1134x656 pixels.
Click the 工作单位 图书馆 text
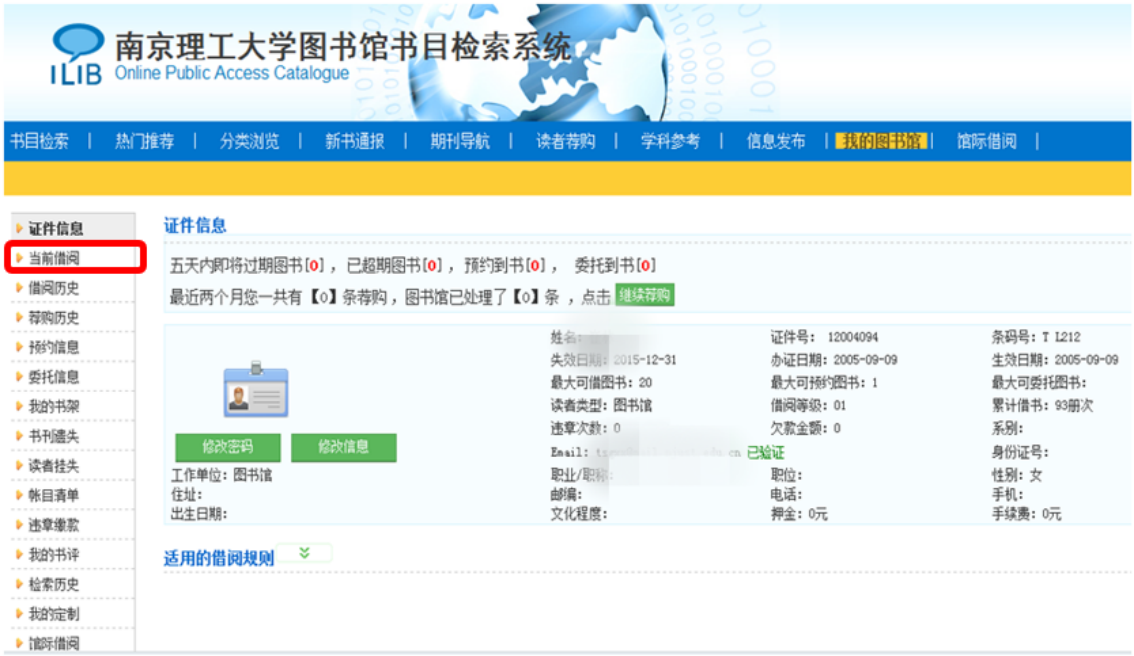coord(221,475)
